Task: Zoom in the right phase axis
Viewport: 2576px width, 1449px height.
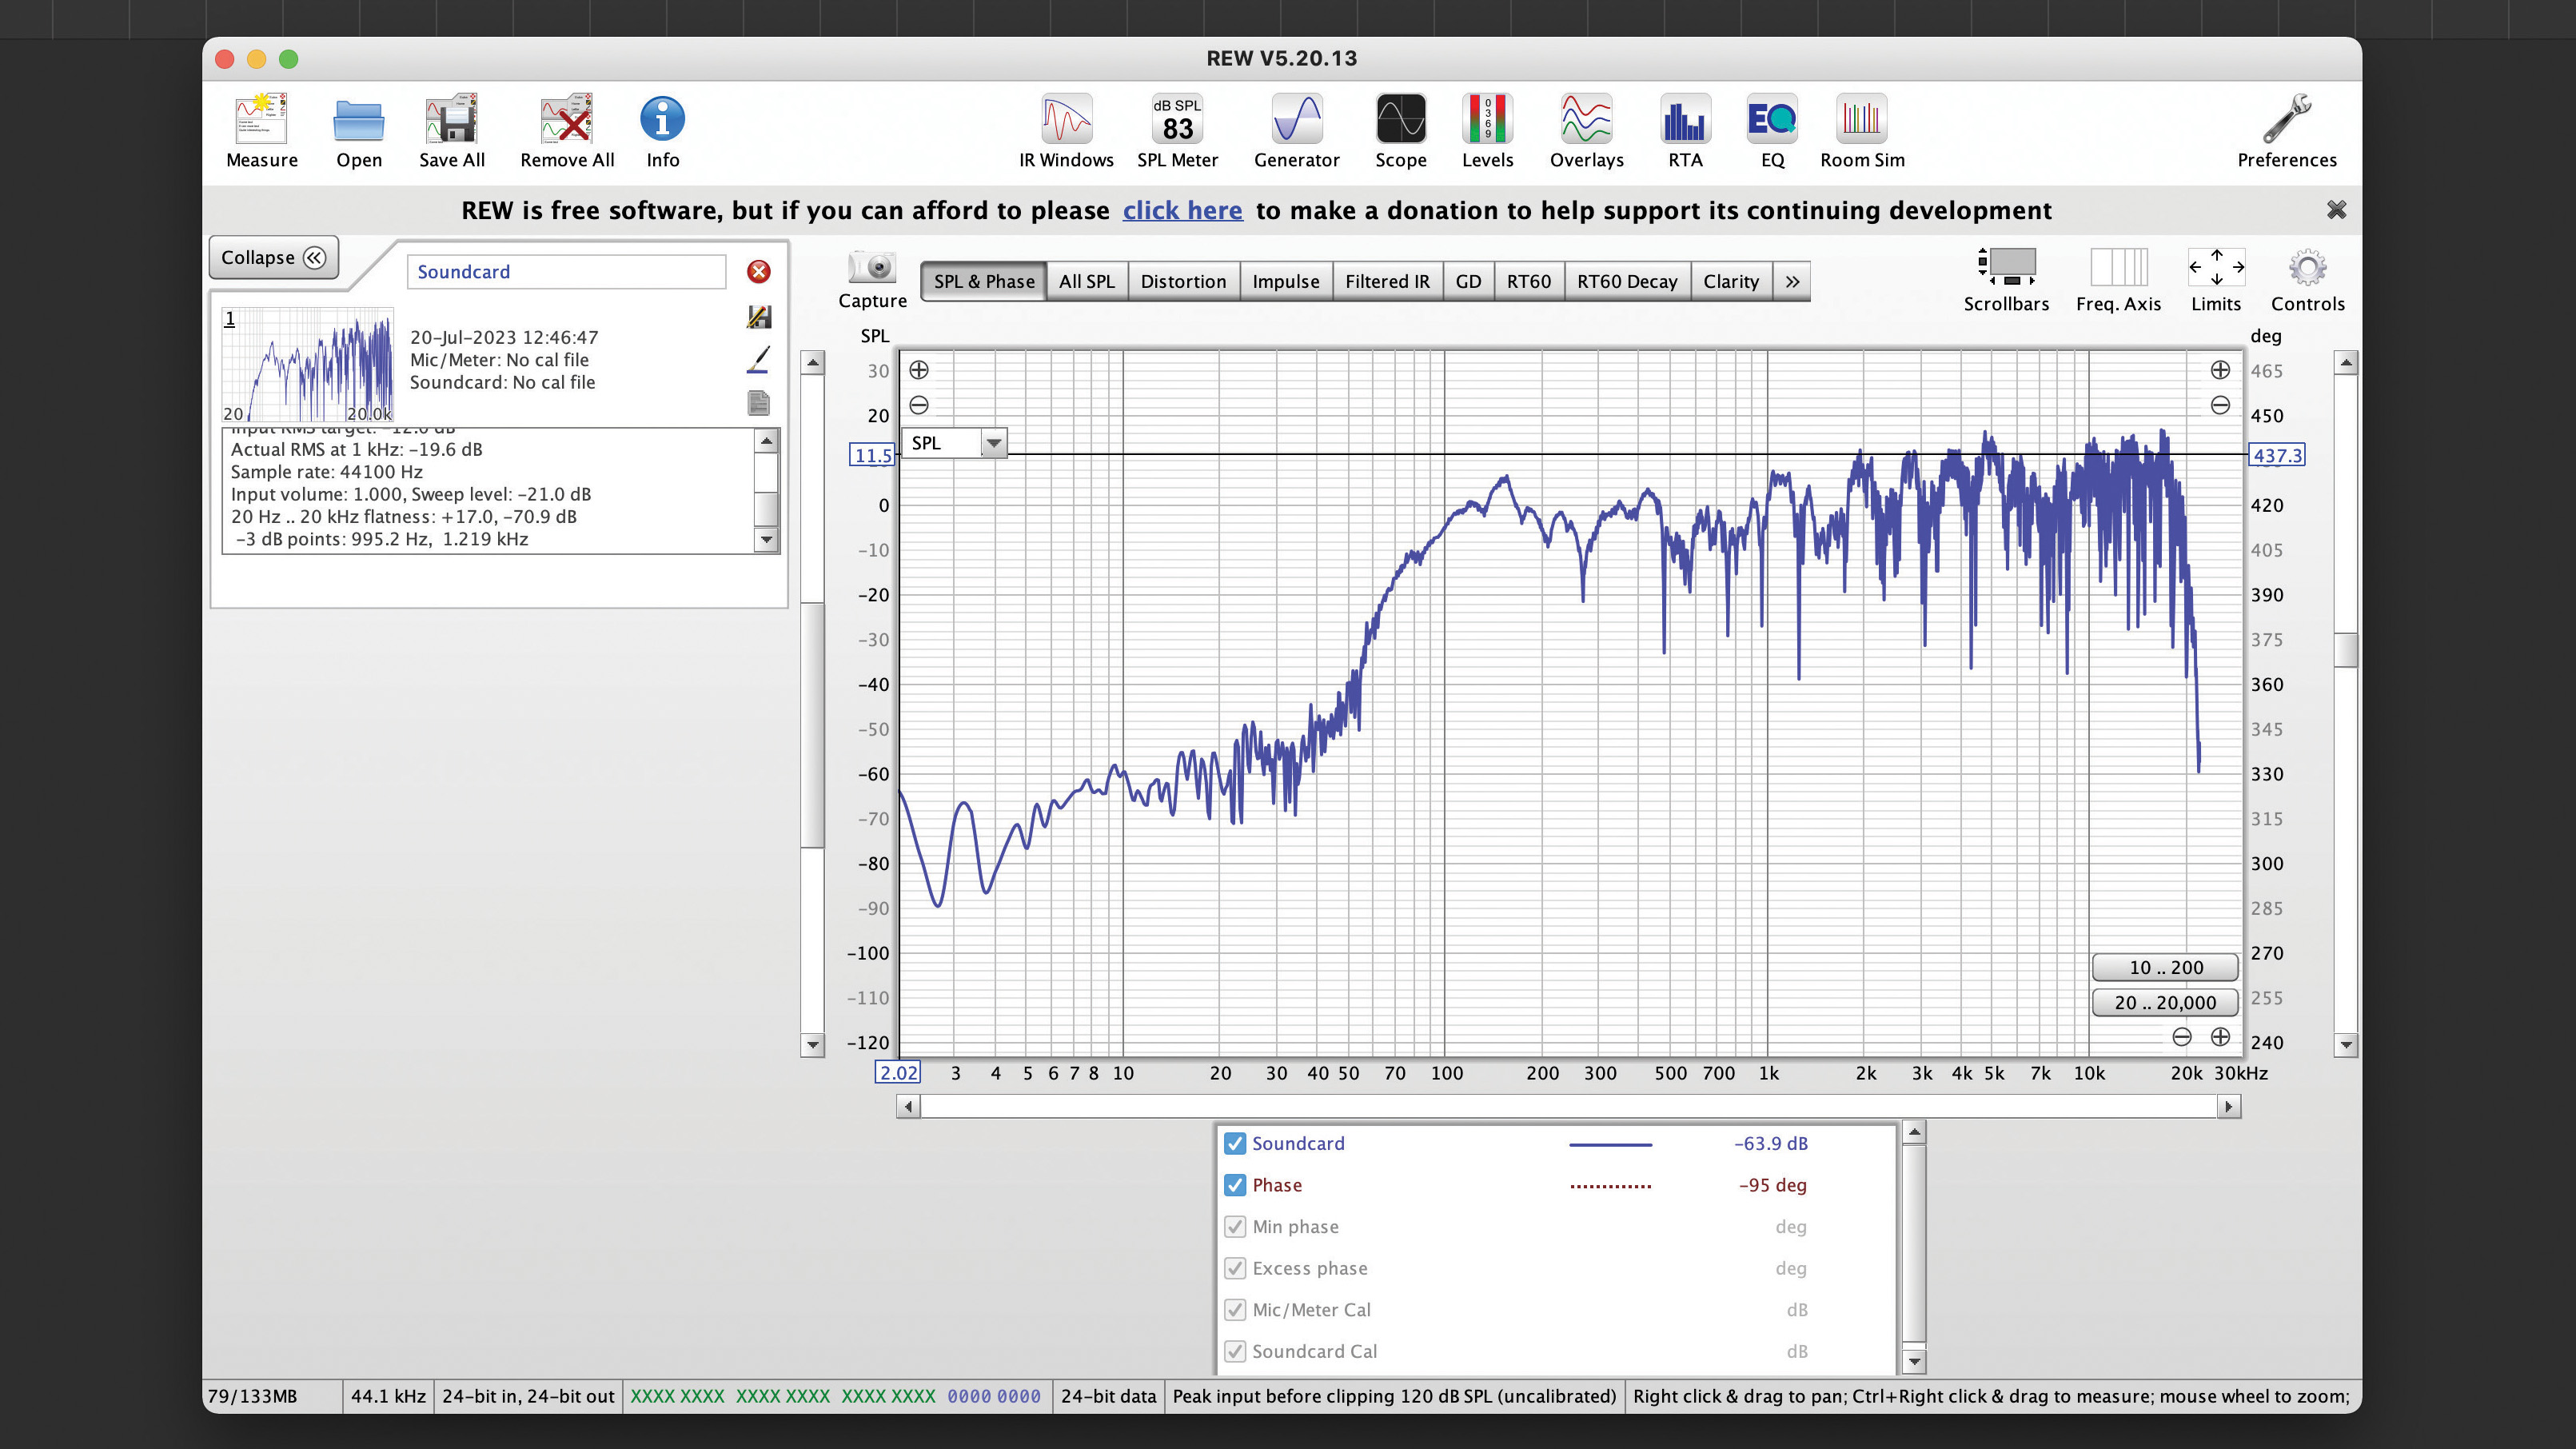Action: 2220,370
